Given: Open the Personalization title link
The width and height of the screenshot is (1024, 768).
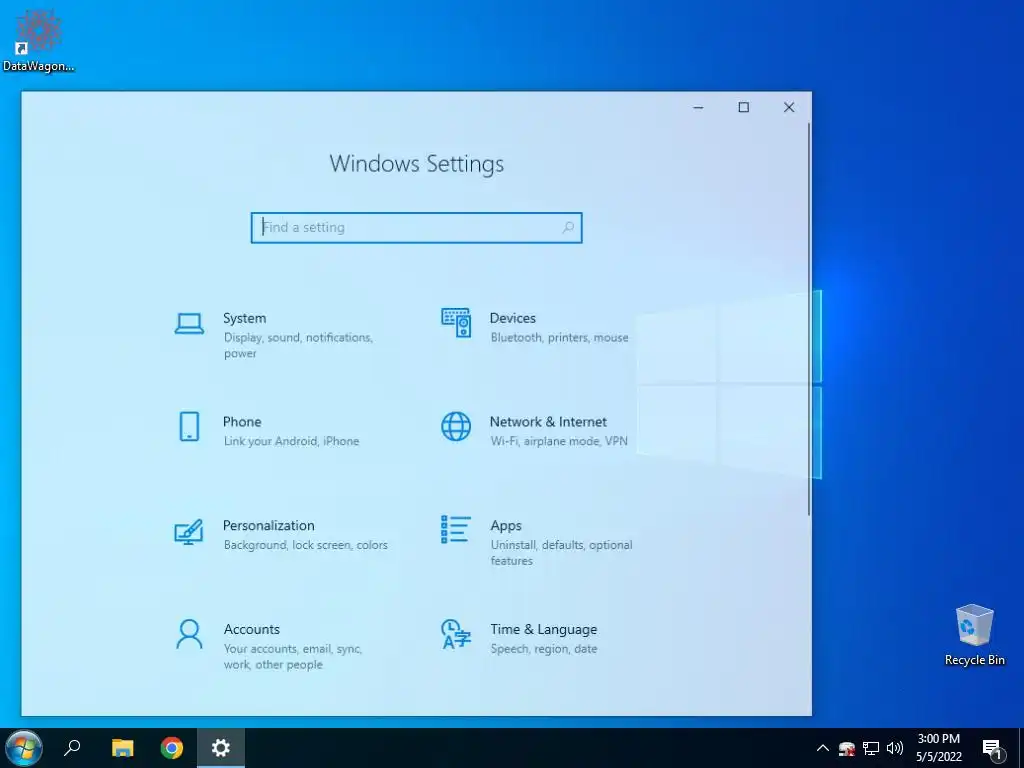Looking at the screenshot, I should click(268, 526).
